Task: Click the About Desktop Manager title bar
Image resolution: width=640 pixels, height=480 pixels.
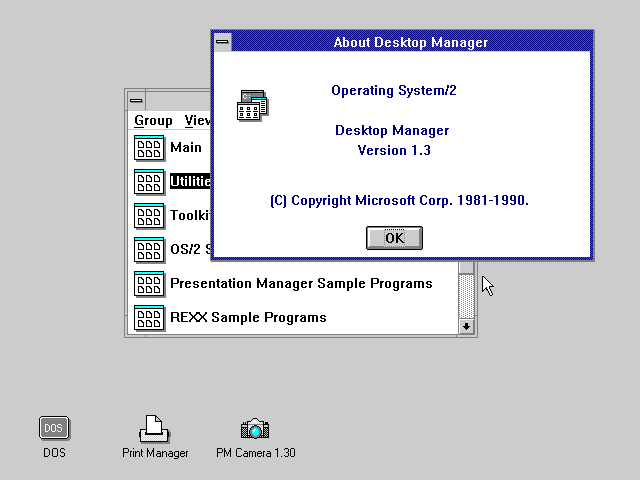Action: (411, 42)
